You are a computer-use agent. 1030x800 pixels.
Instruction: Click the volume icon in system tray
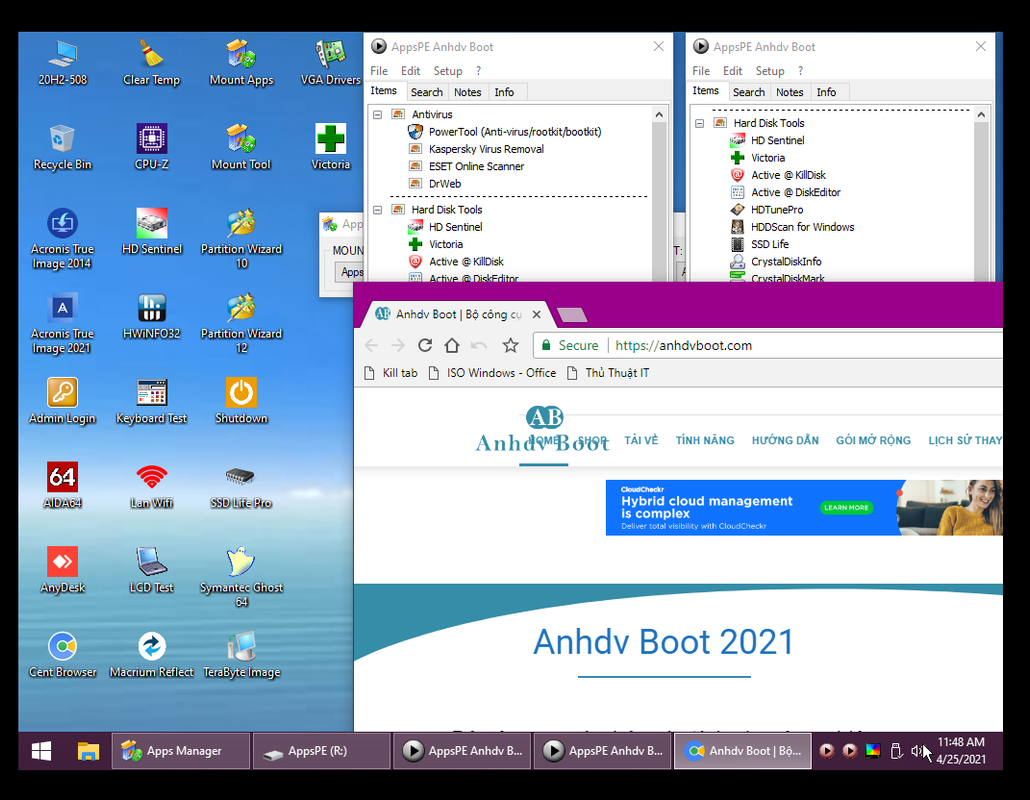(916, 751)
